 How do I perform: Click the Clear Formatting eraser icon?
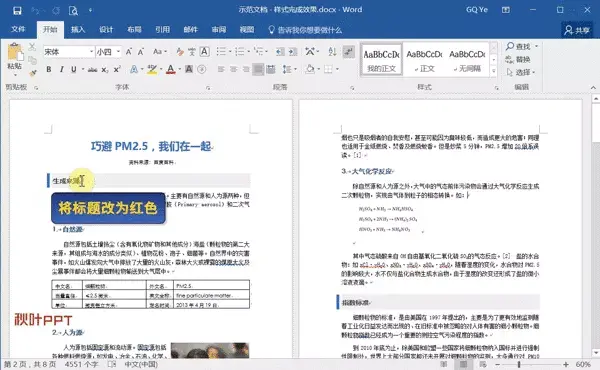click(x=179, y=52)
